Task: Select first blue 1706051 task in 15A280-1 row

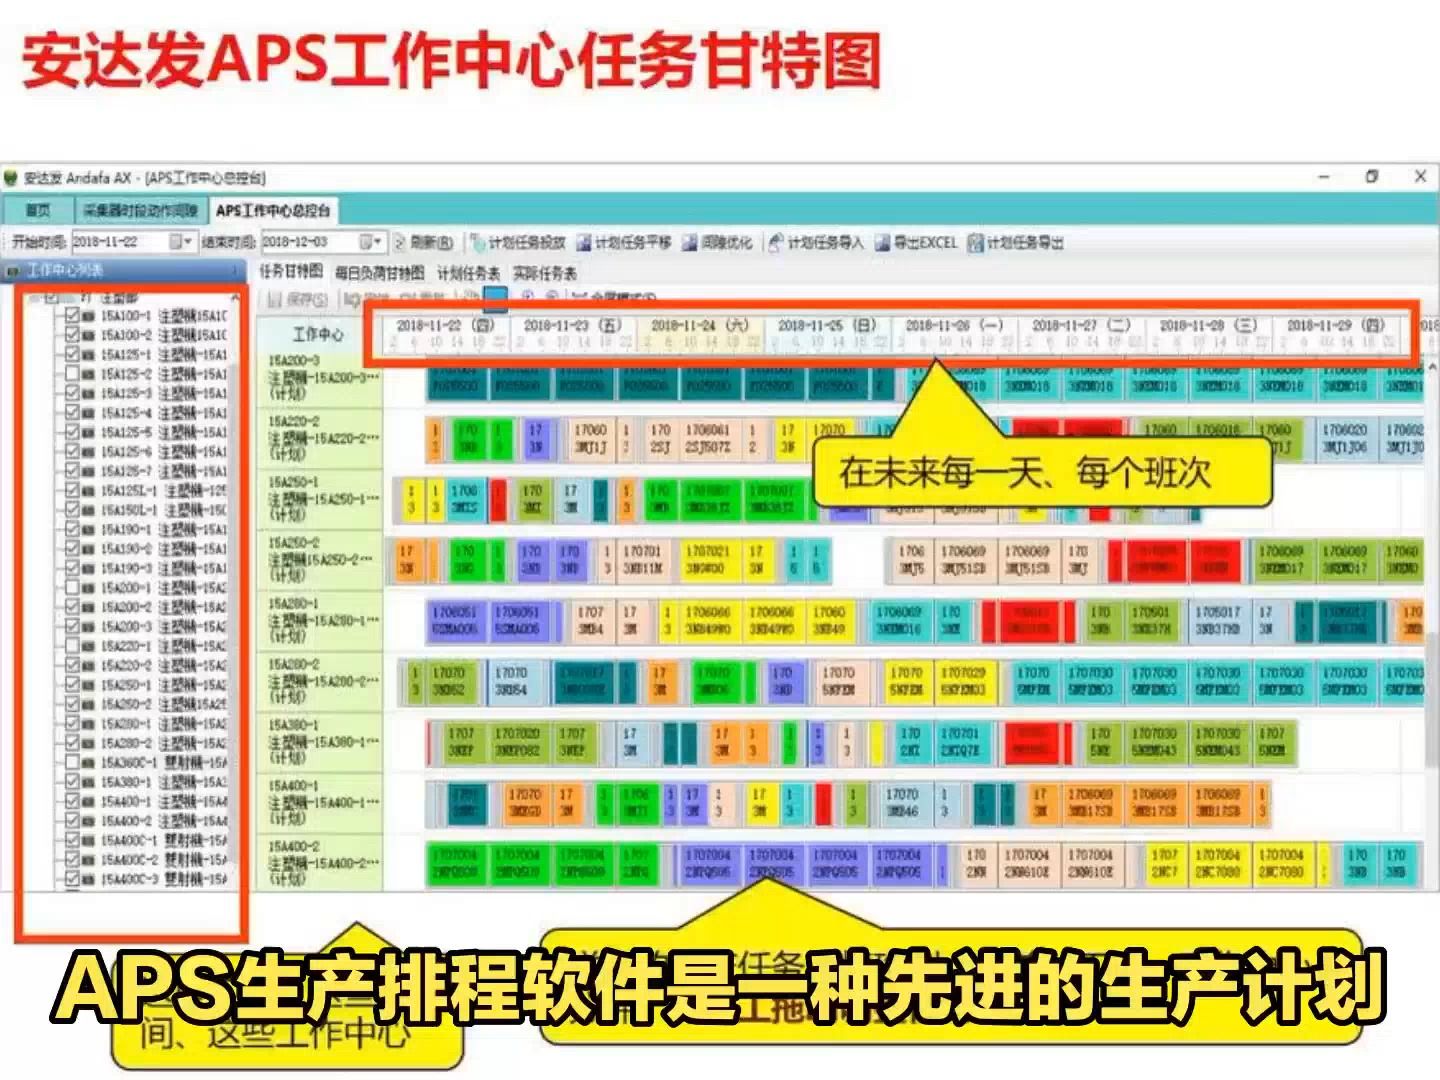Action: pos(456,620)
